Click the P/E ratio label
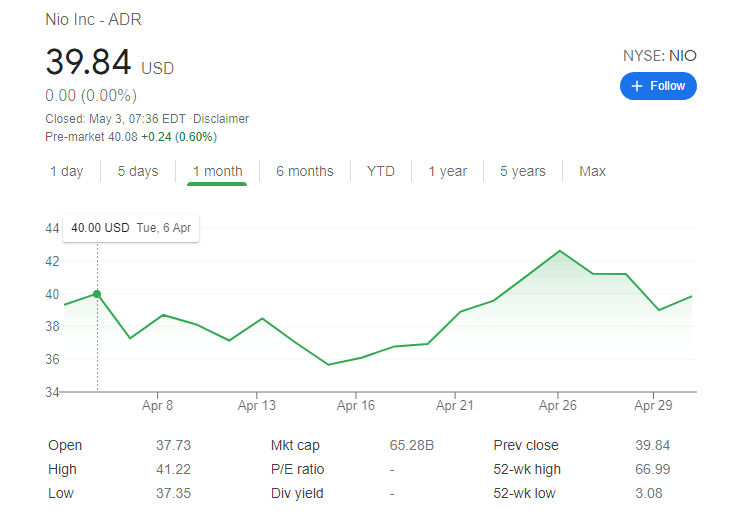 pos(298,469)
